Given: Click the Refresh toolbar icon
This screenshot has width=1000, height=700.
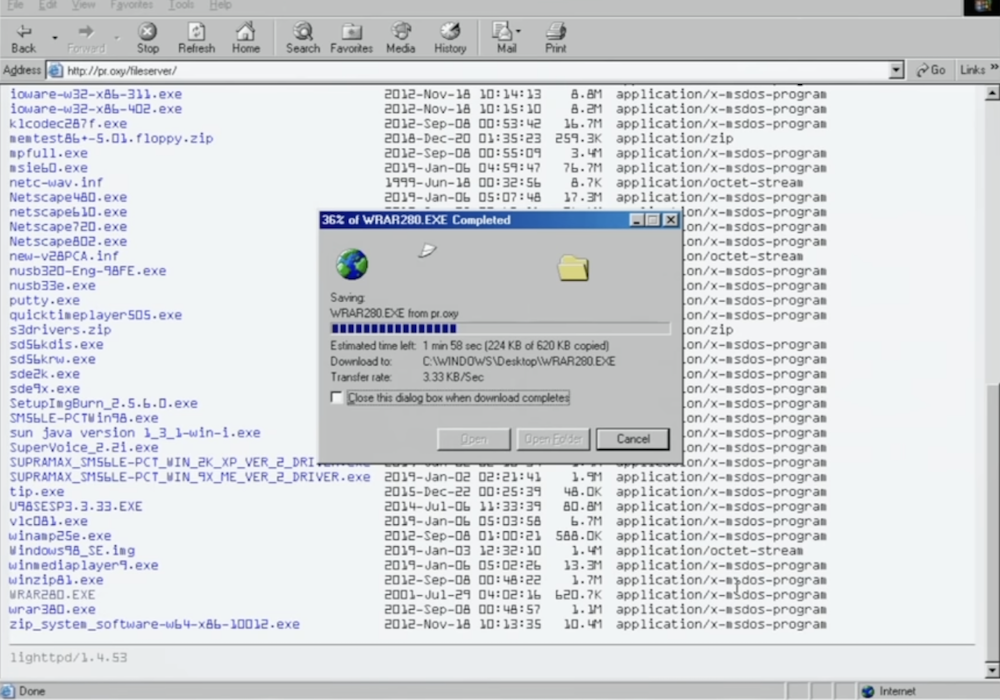Looking at the screenshot, I should (196, 31).
